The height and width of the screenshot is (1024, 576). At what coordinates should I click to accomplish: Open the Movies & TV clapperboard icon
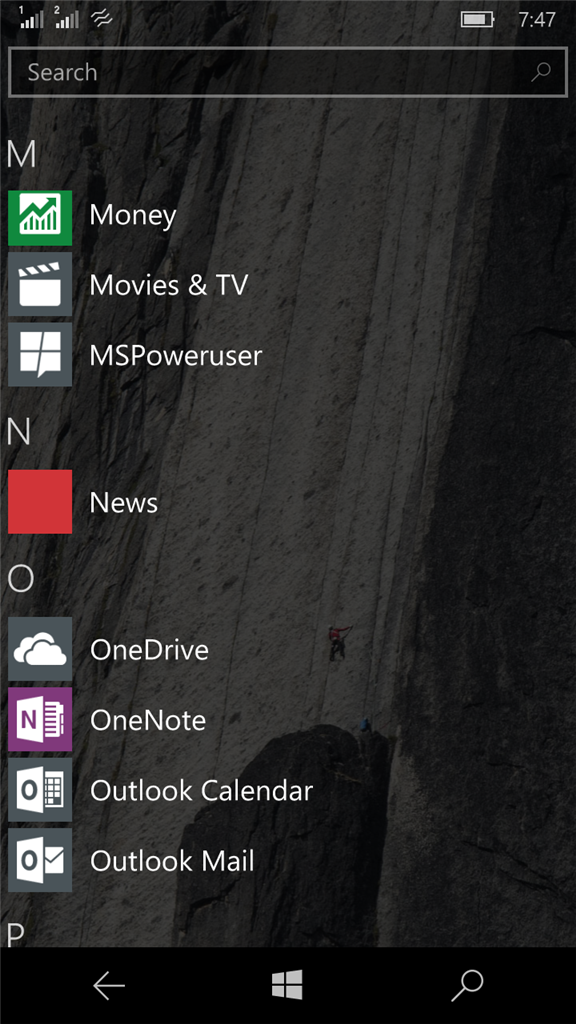click(40, 284)
